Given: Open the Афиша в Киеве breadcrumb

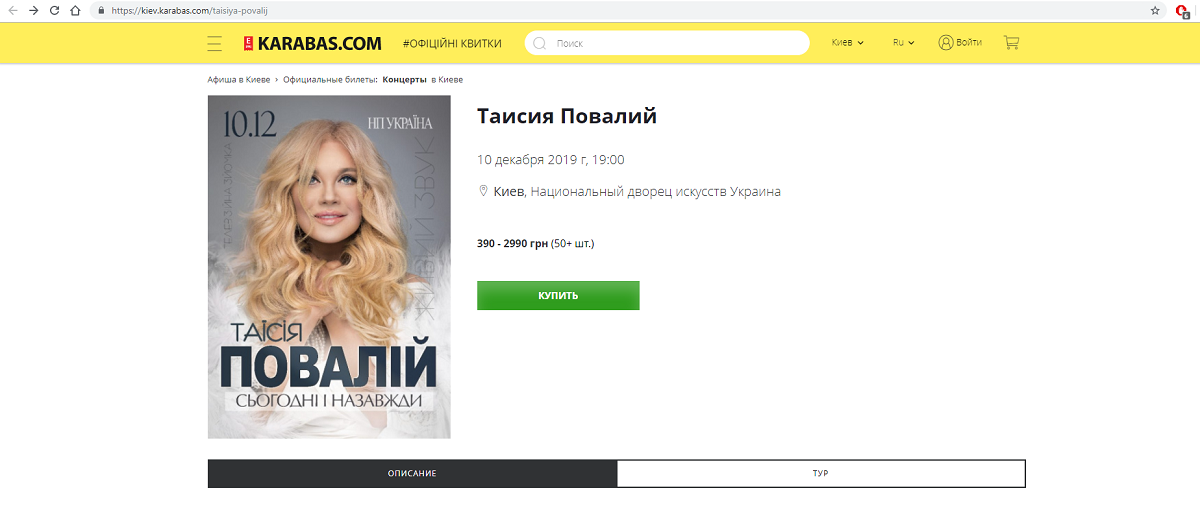Looking at the screenshot, I should click(x=239, y=79).
